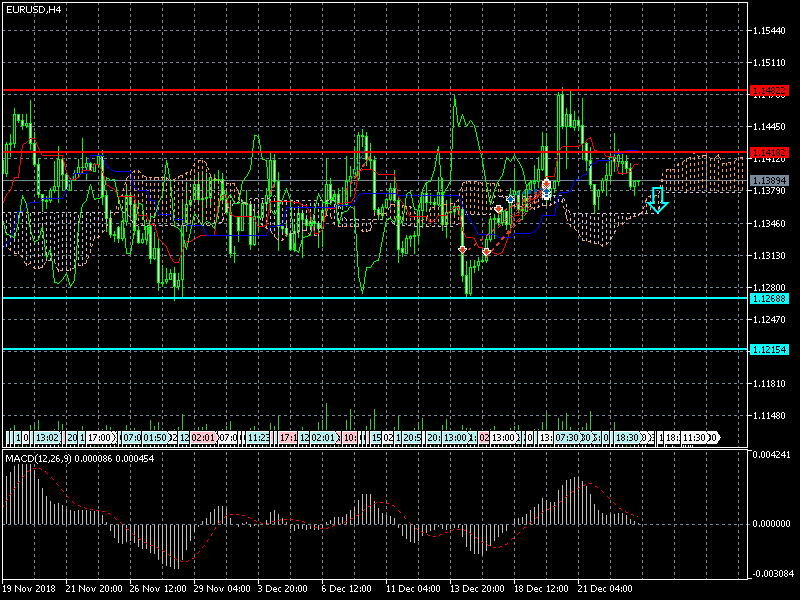Click the 19 Nov 2018 date label
The width and height of the screenshot is (800, 600).
tap(30, 588)
